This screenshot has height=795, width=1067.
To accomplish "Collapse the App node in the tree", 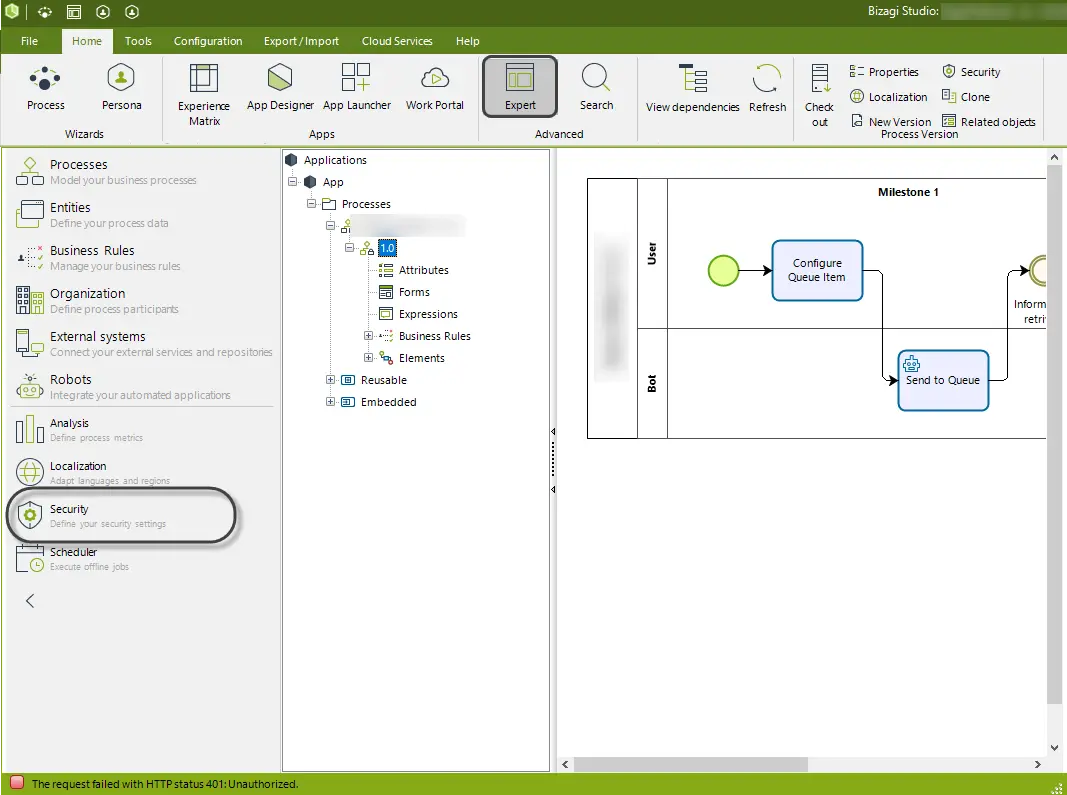I will (x=293, y=182).
